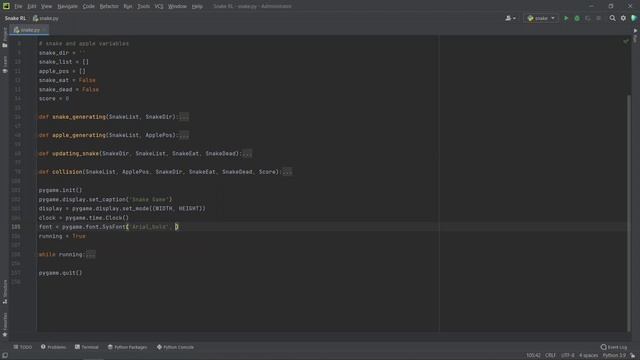Click the read-only lock icon in status bar
Viewport: 640px width, 360px height.
pos(633,356)
